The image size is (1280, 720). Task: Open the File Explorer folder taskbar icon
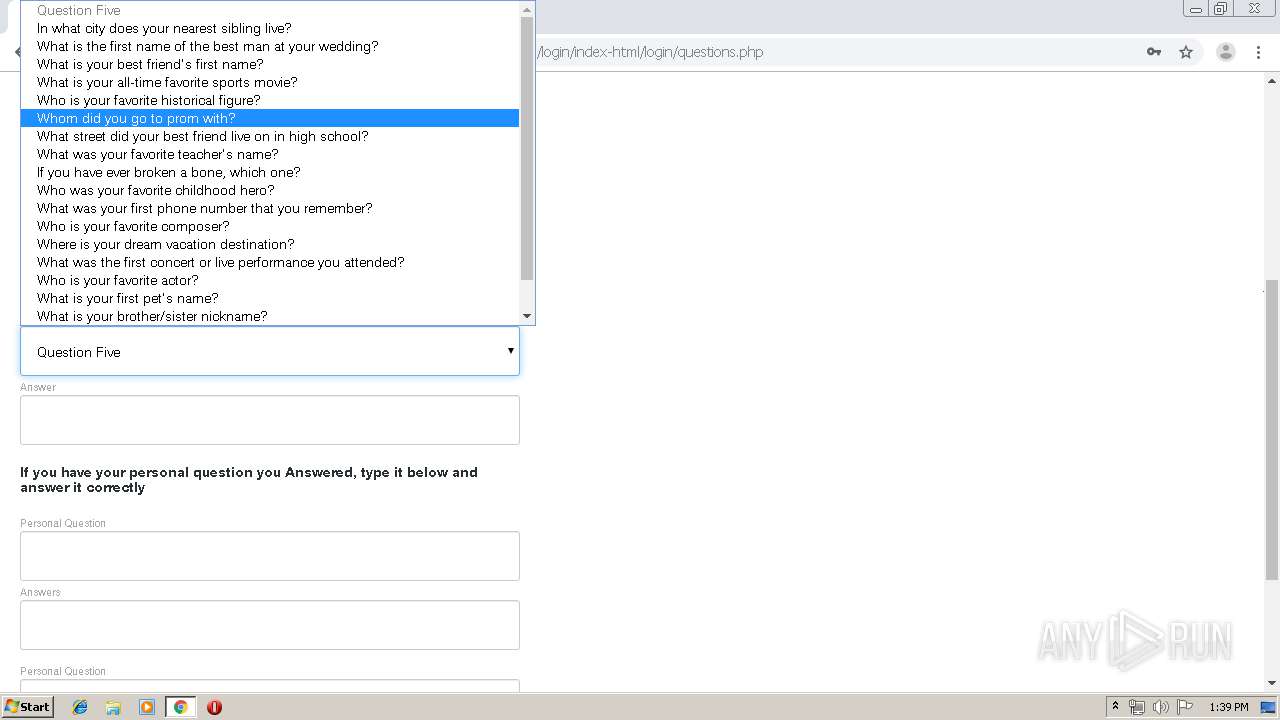click(x=113, y=707)
